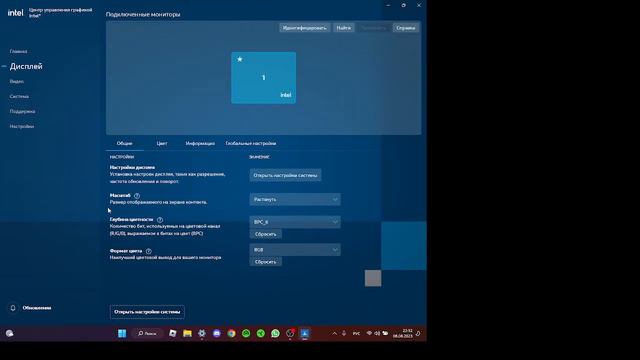Go to the Видео section
The width and height of the screenshot is (640, 360).
(17, 81)
